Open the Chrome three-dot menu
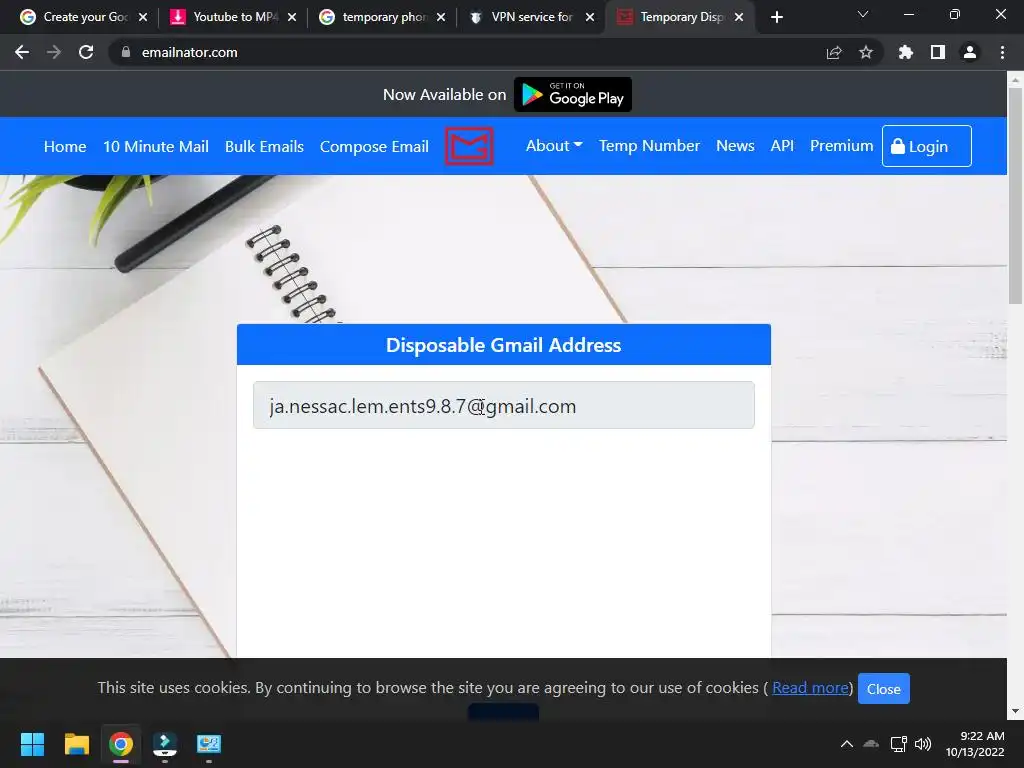This screenshot has width=1024, height=768. click(1002, 52)
